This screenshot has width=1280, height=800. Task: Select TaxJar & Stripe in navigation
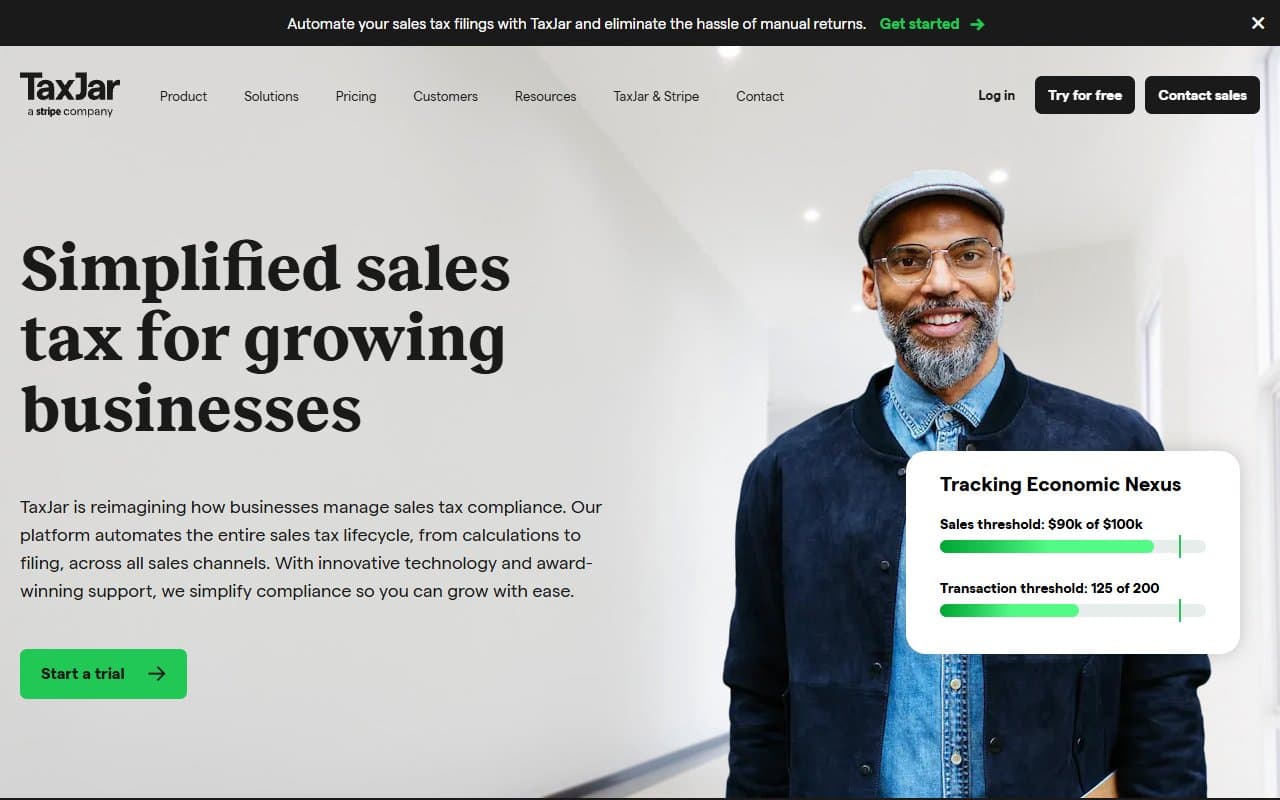656,96
